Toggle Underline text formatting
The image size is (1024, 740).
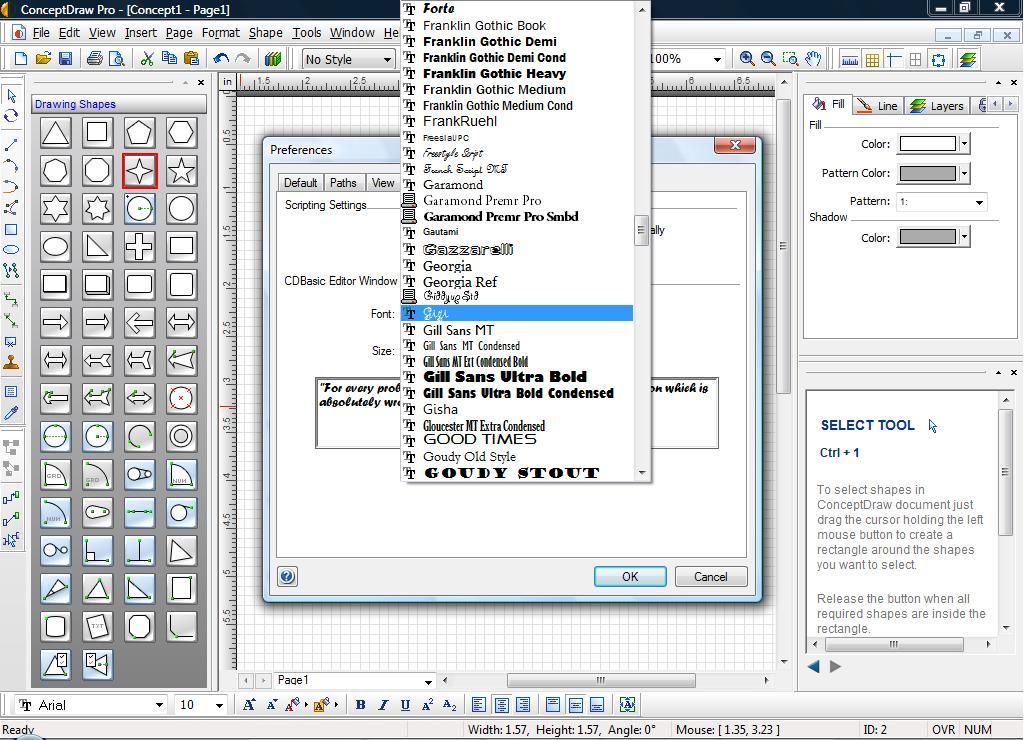click(x=405, y=705)
